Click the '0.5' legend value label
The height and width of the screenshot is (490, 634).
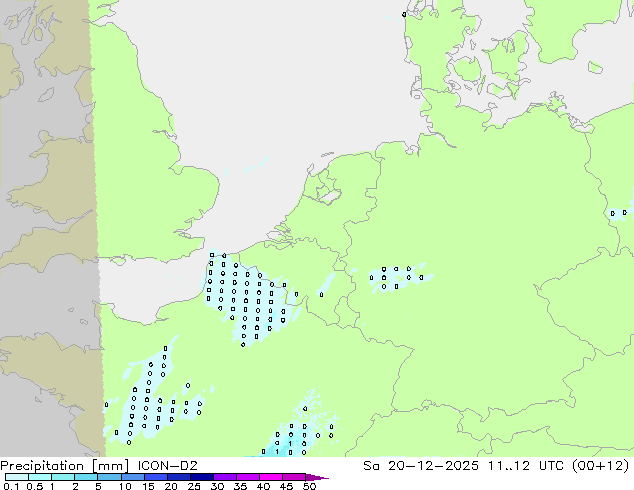(34, 486)
